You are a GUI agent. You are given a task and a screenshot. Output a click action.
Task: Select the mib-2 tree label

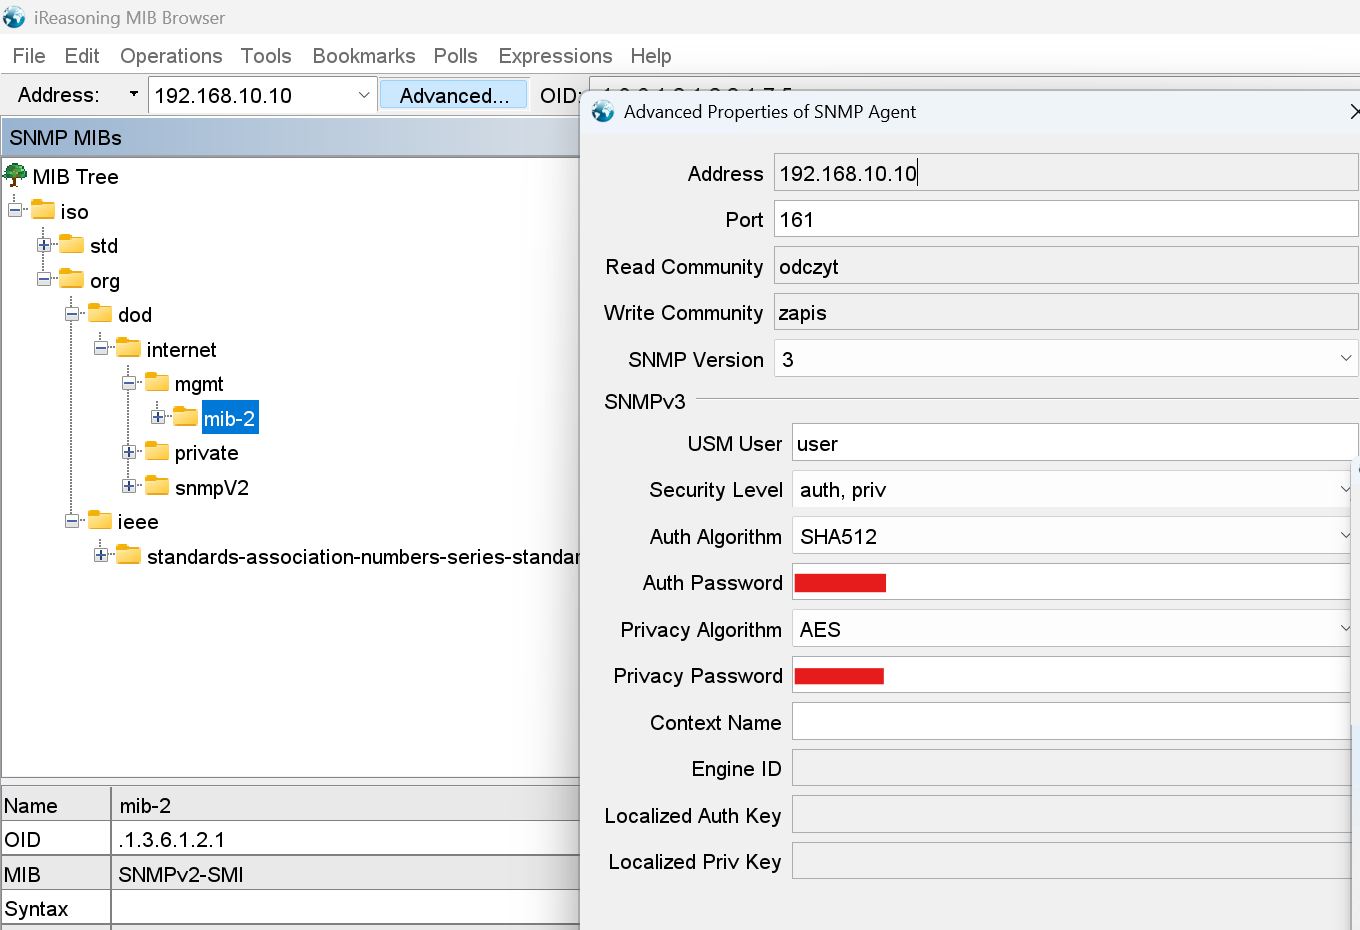tap(230, 418)
